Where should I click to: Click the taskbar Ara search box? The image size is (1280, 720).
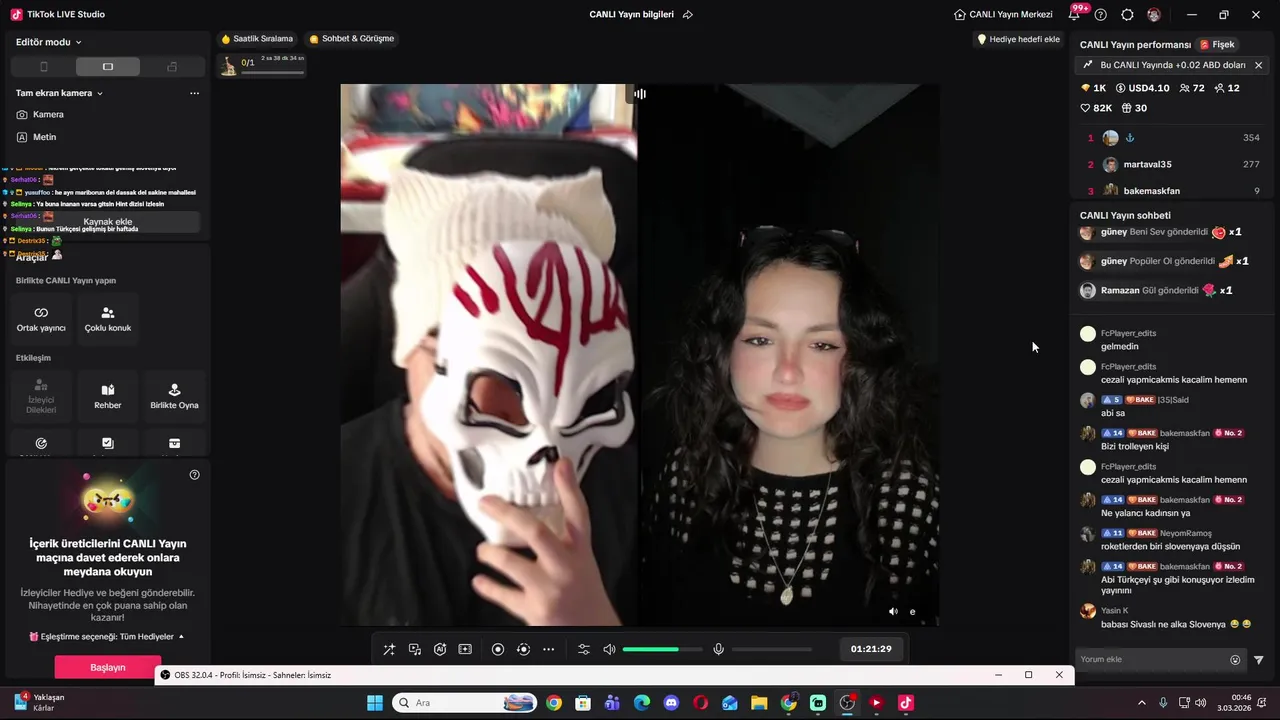[463, 703]
